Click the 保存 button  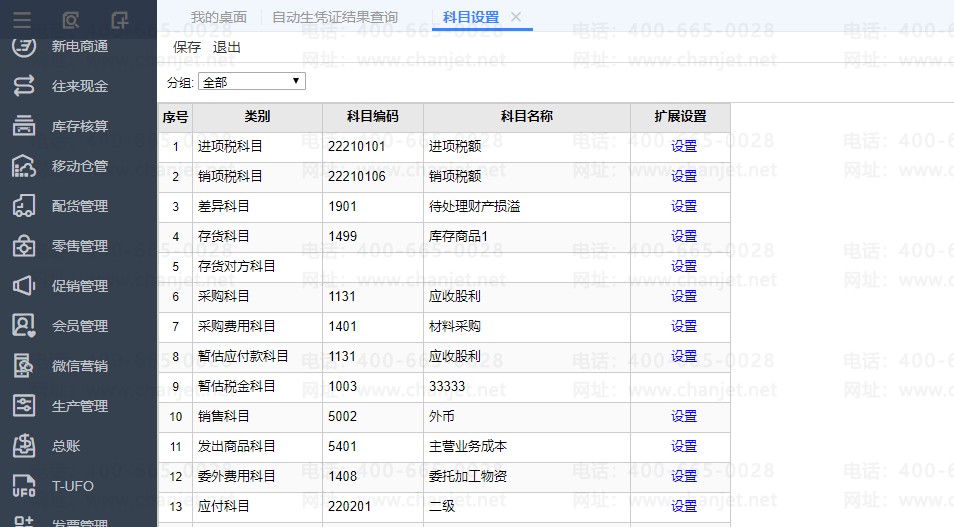click(187, 47)
